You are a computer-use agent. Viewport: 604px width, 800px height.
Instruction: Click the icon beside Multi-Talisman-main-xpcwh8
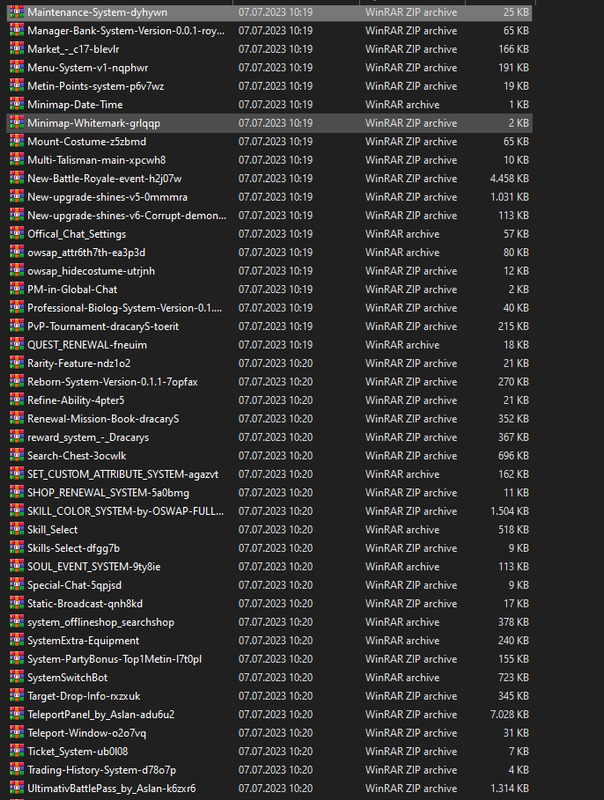pyautogui.click(x=17, y=159)
